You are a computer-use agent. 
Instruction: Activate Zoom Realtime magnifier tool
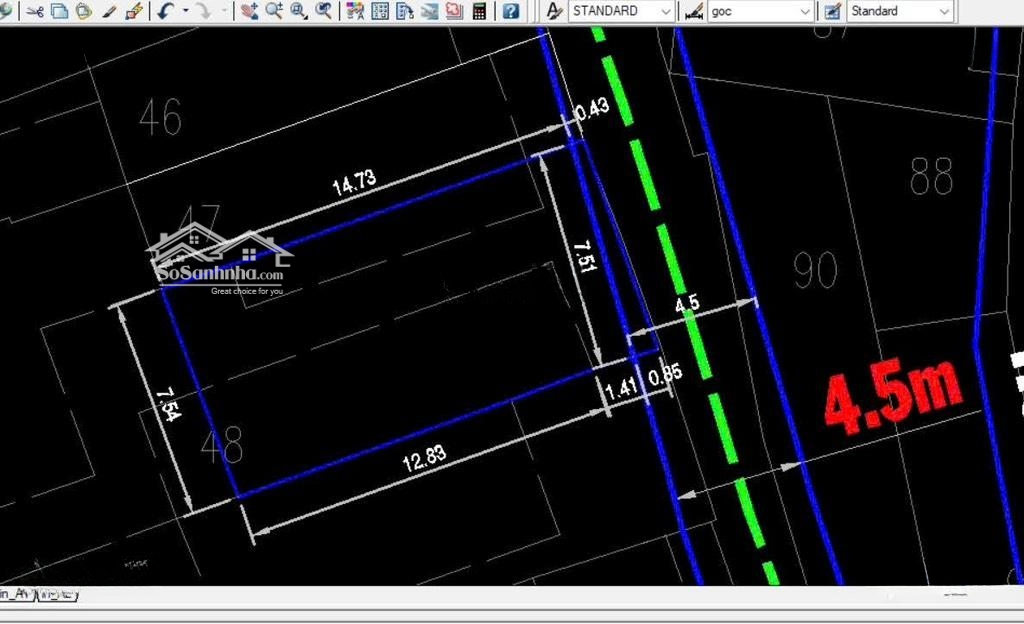pos(273,11)
